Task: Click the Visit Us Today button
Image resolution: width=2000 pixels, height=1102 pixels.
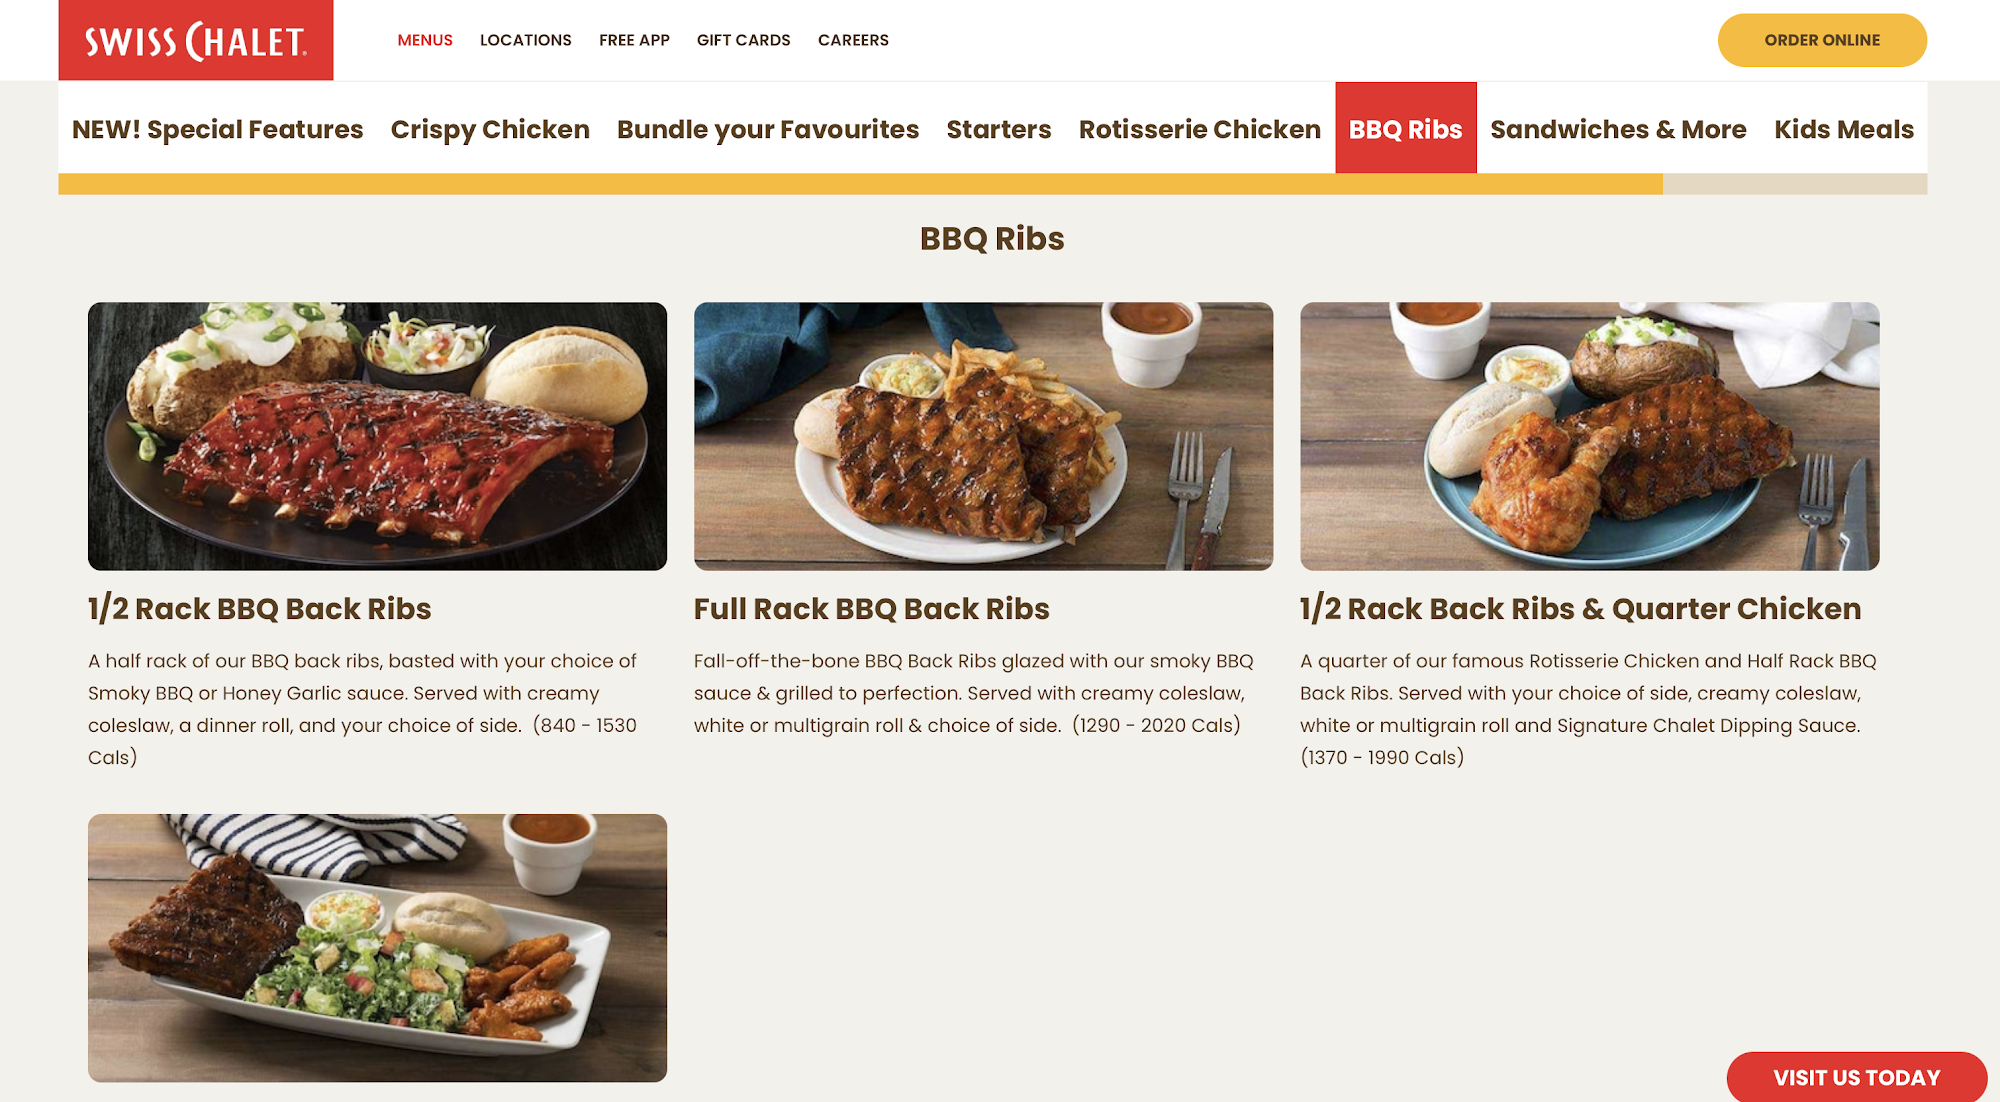Action: 1857,1077
